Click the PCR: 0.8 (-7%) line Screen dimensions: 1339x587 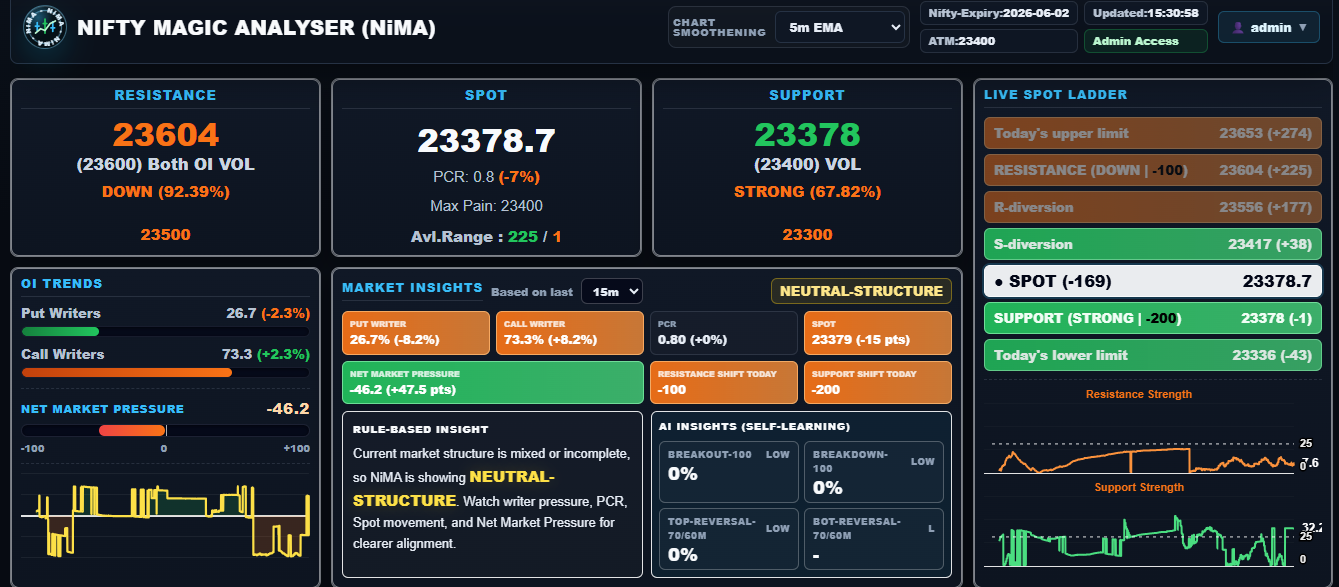pos(486,177)
